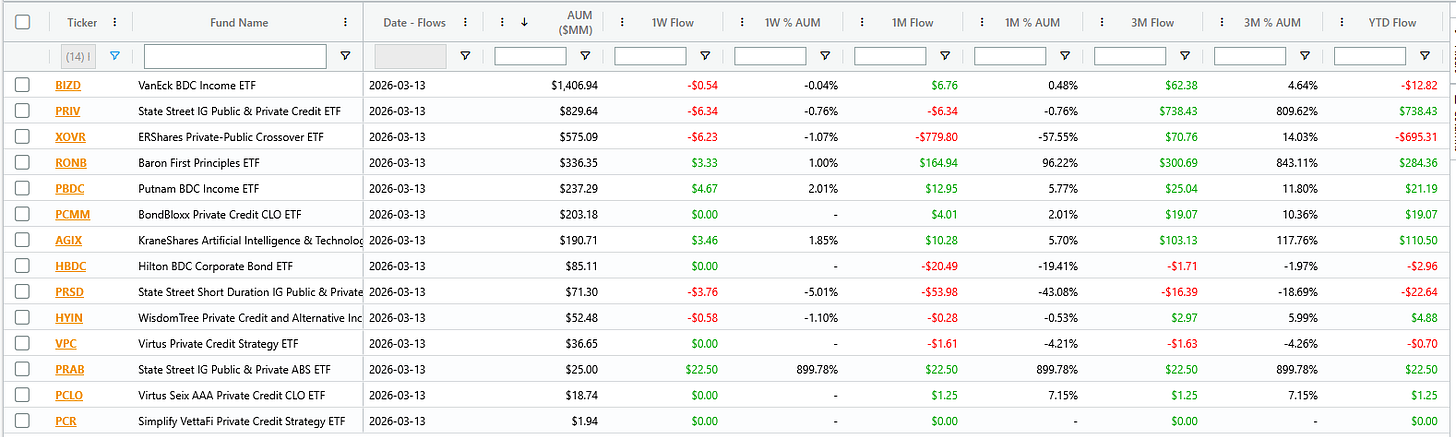1456x437 pixels.
Task: Click the '-$779.80' 1M Flow value
Action: pos(936,136)
